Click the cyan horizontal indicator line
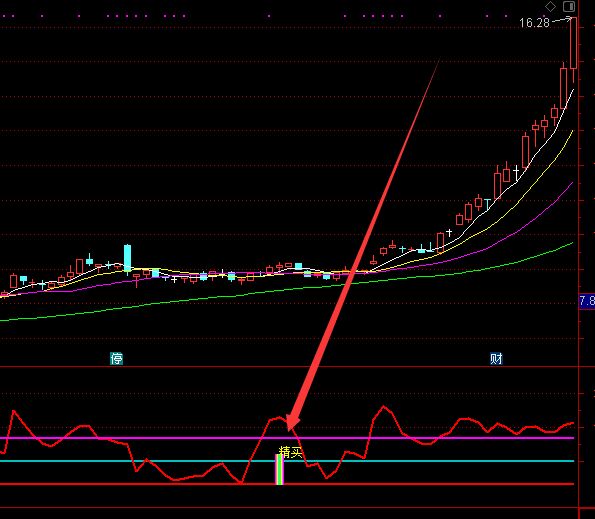Screen dimensions: 595x519 pyautogui.click(x=287, y=461)
